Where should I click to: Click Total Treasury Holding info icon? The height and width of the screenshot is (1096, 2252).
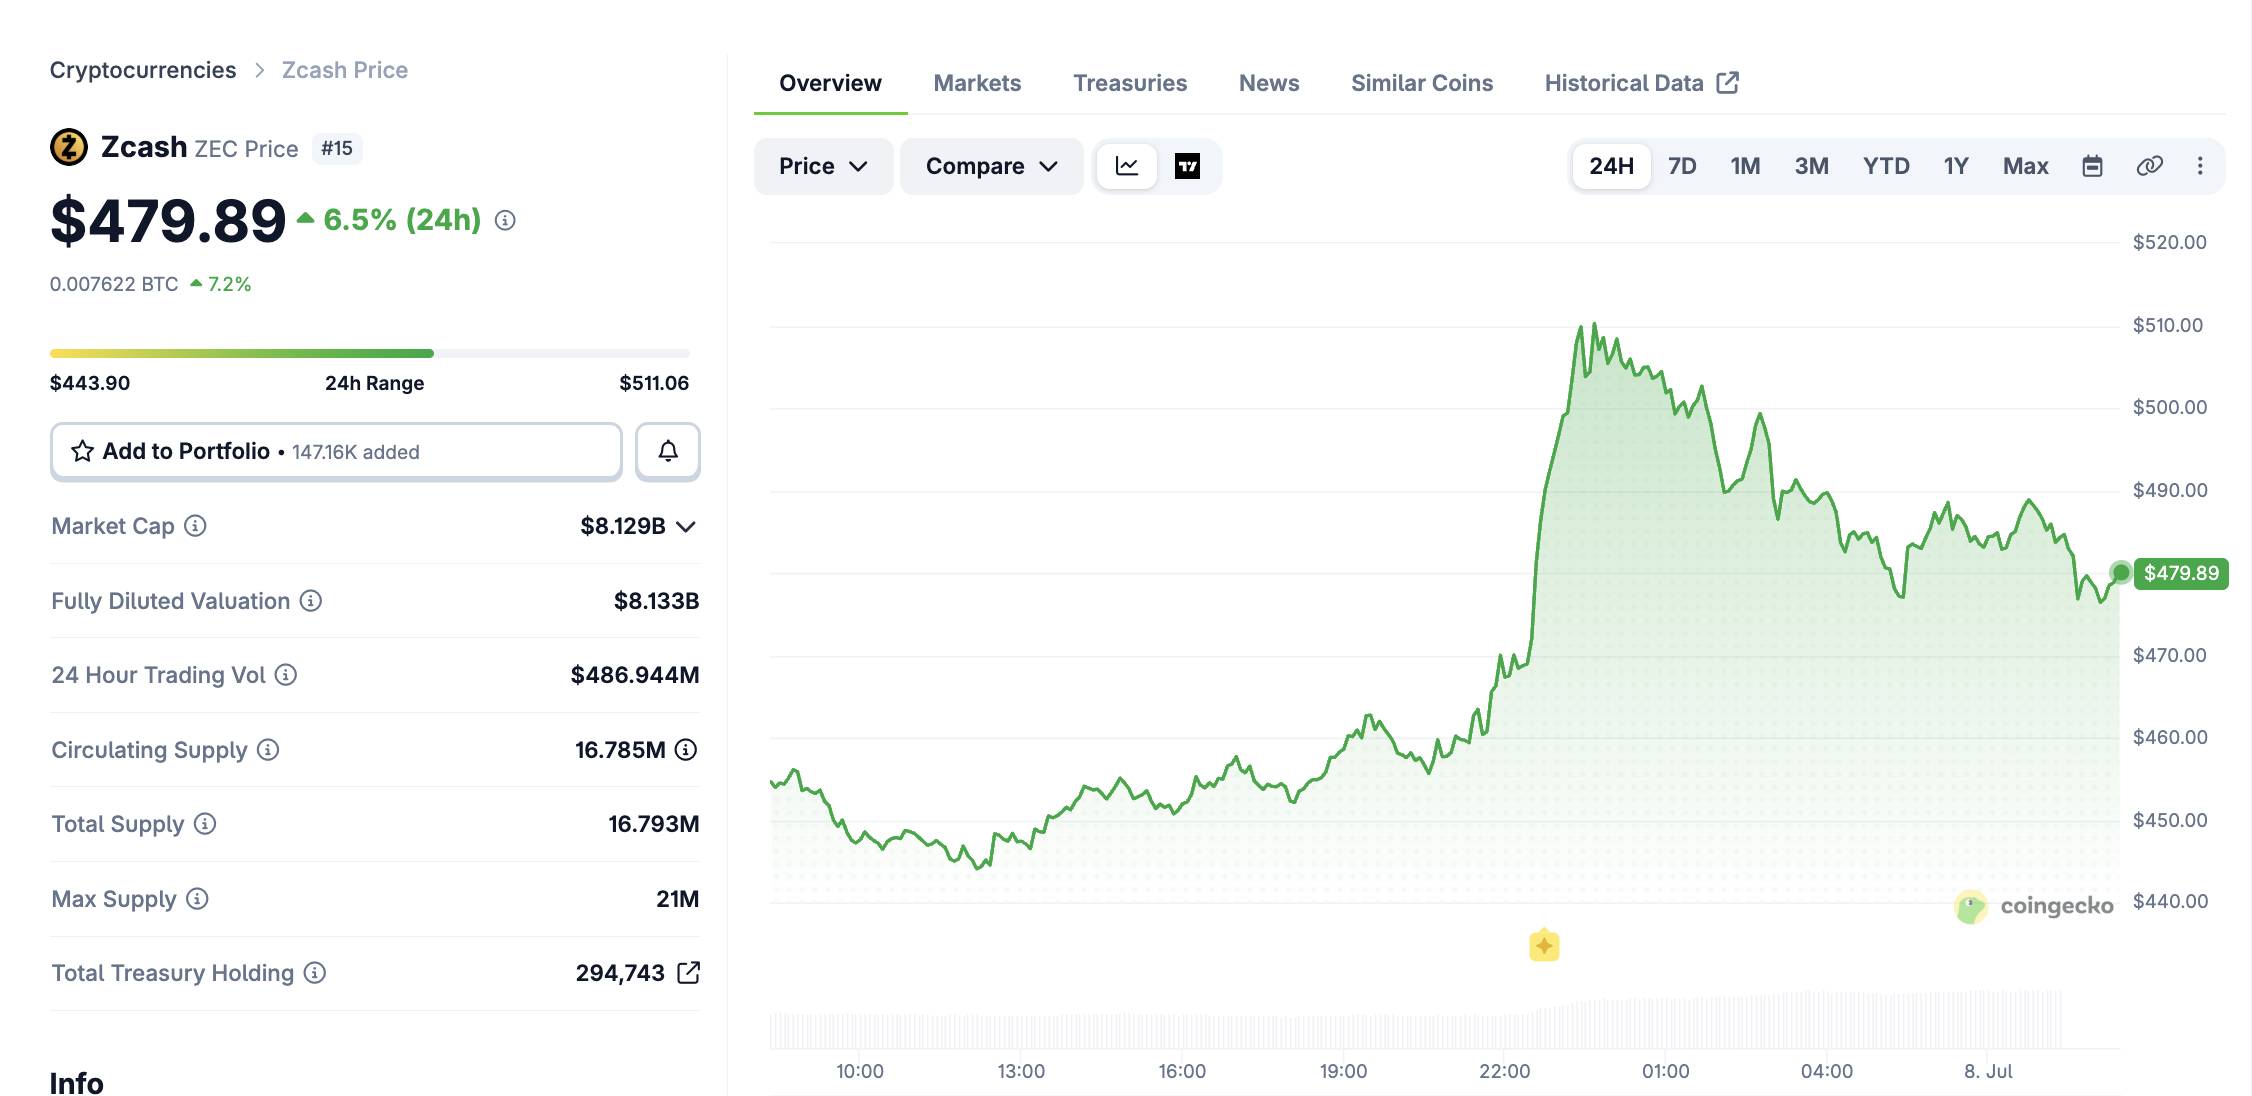[315, 972]
